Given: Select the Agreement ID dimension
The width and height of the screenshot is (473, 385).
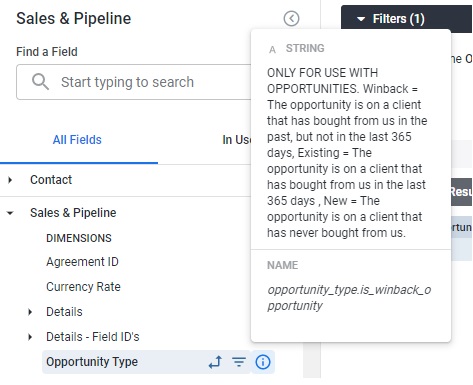Looking at the screenshot, I should click(x=82, y=262).
